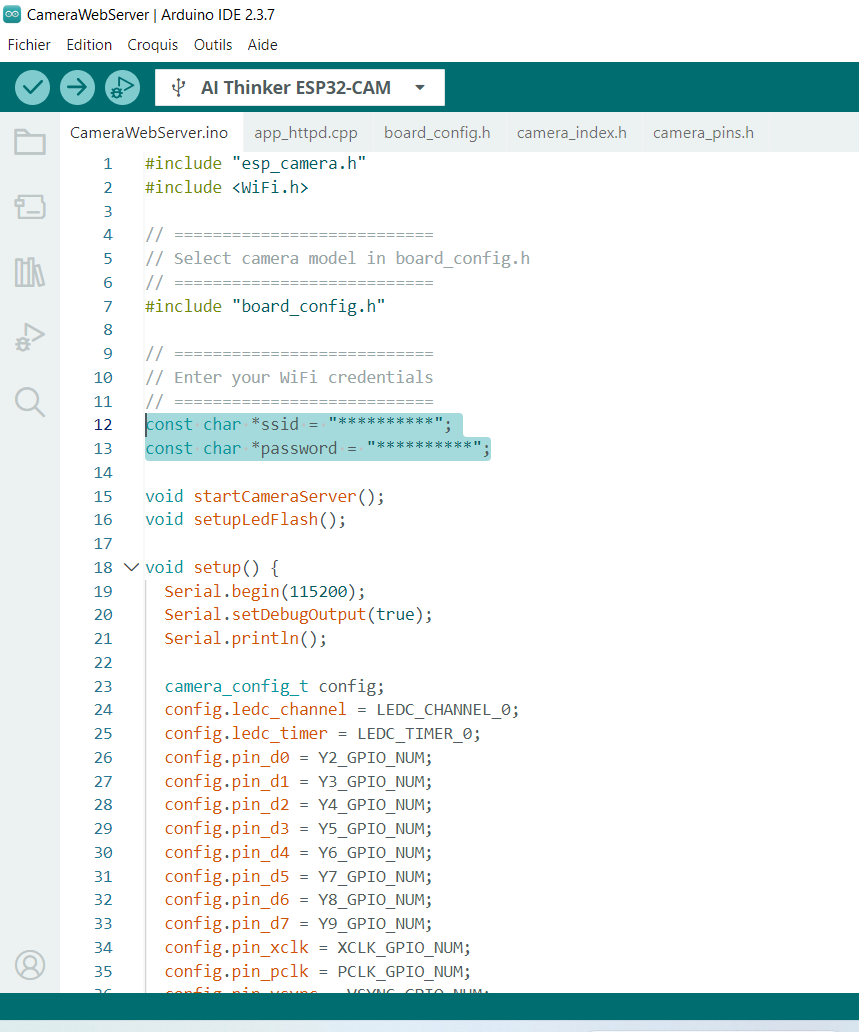Viewport: 859px width, 1032px height.
Task: Click the USB icon in board selector
Action: [178, 88]
